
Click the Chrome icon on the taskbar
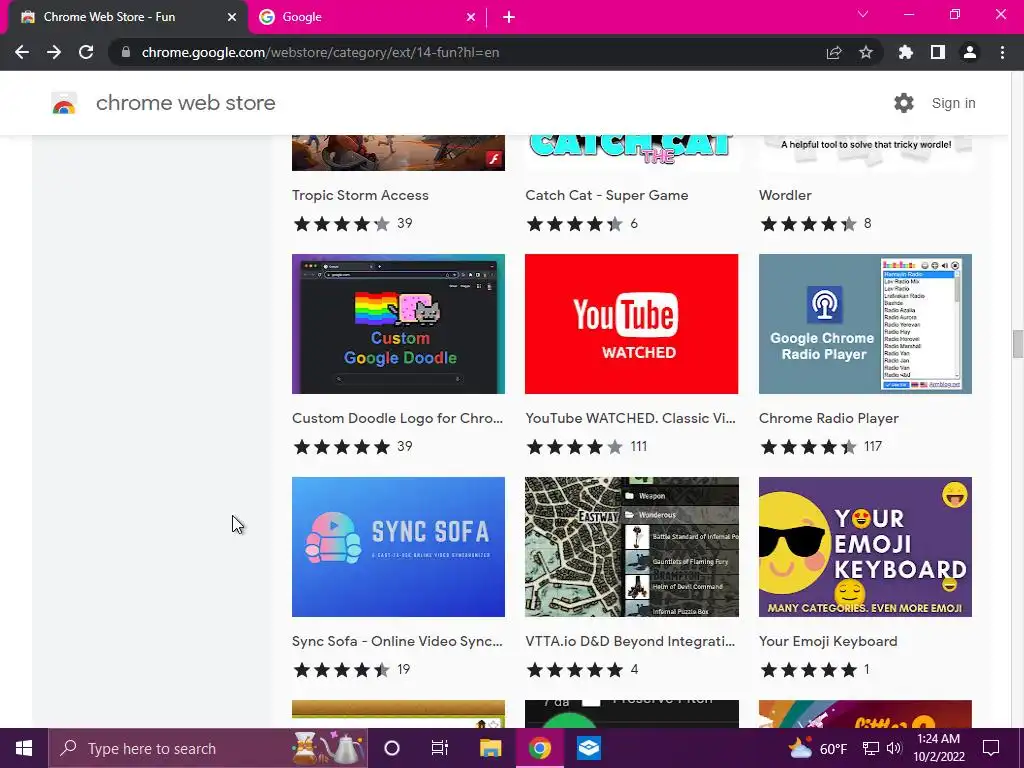click(539, 748)
